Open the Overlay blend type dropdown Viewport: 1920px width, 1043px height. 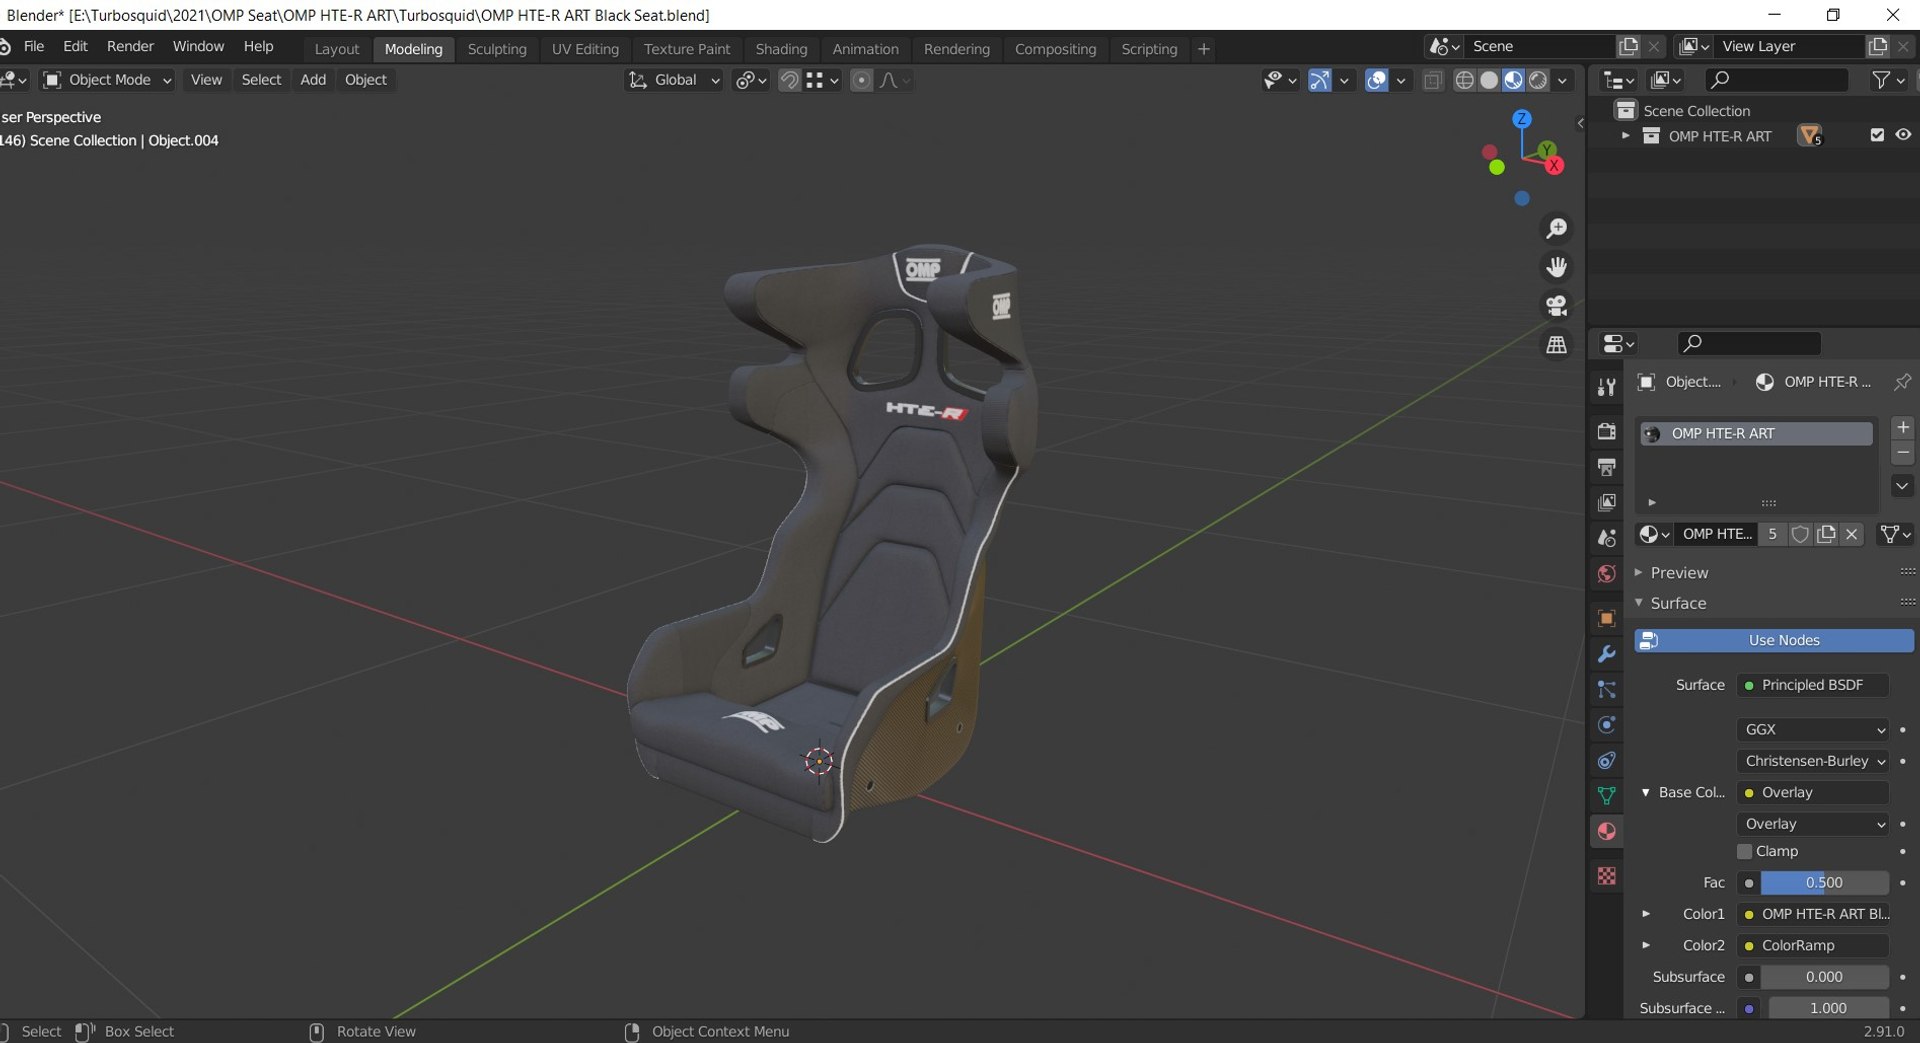[1813, 824]
